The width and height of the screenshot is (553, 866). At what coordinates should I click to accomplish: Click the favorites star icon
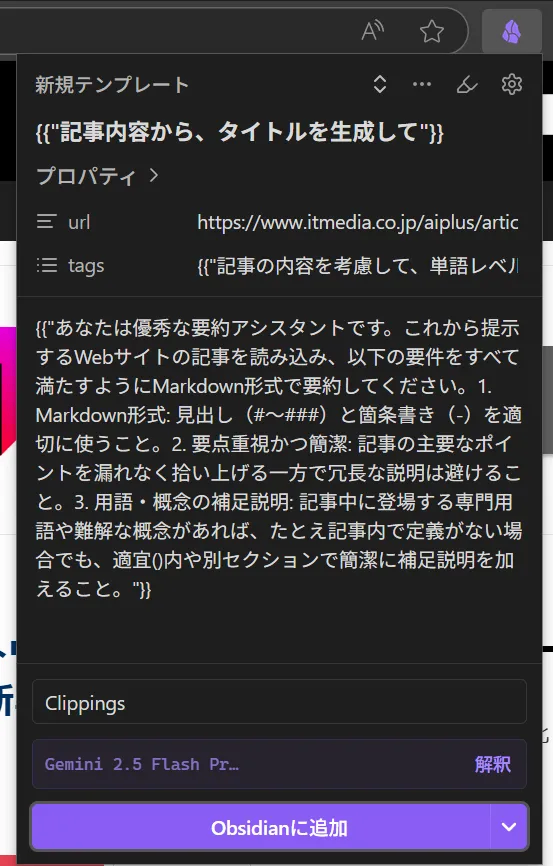(x=431, y=31)
